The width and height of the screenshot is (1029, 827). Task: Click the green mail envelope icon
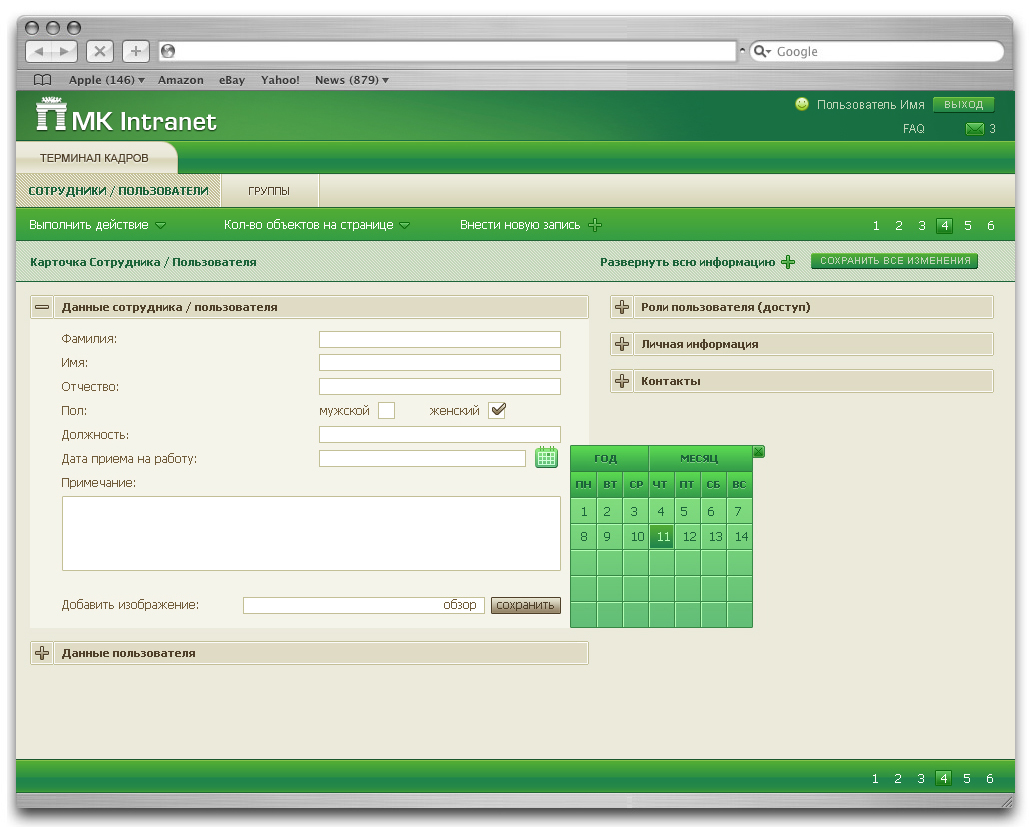[x=975, y=129]
